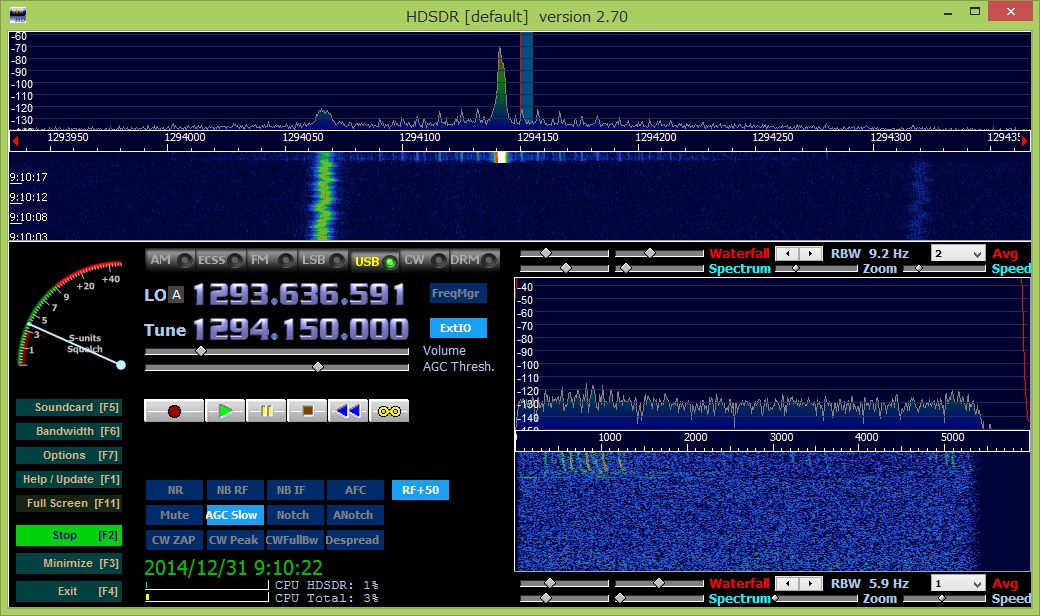Decrease upper RBW with left arrow
This screenshot has width=1040, height=616.
pos(787,253)
